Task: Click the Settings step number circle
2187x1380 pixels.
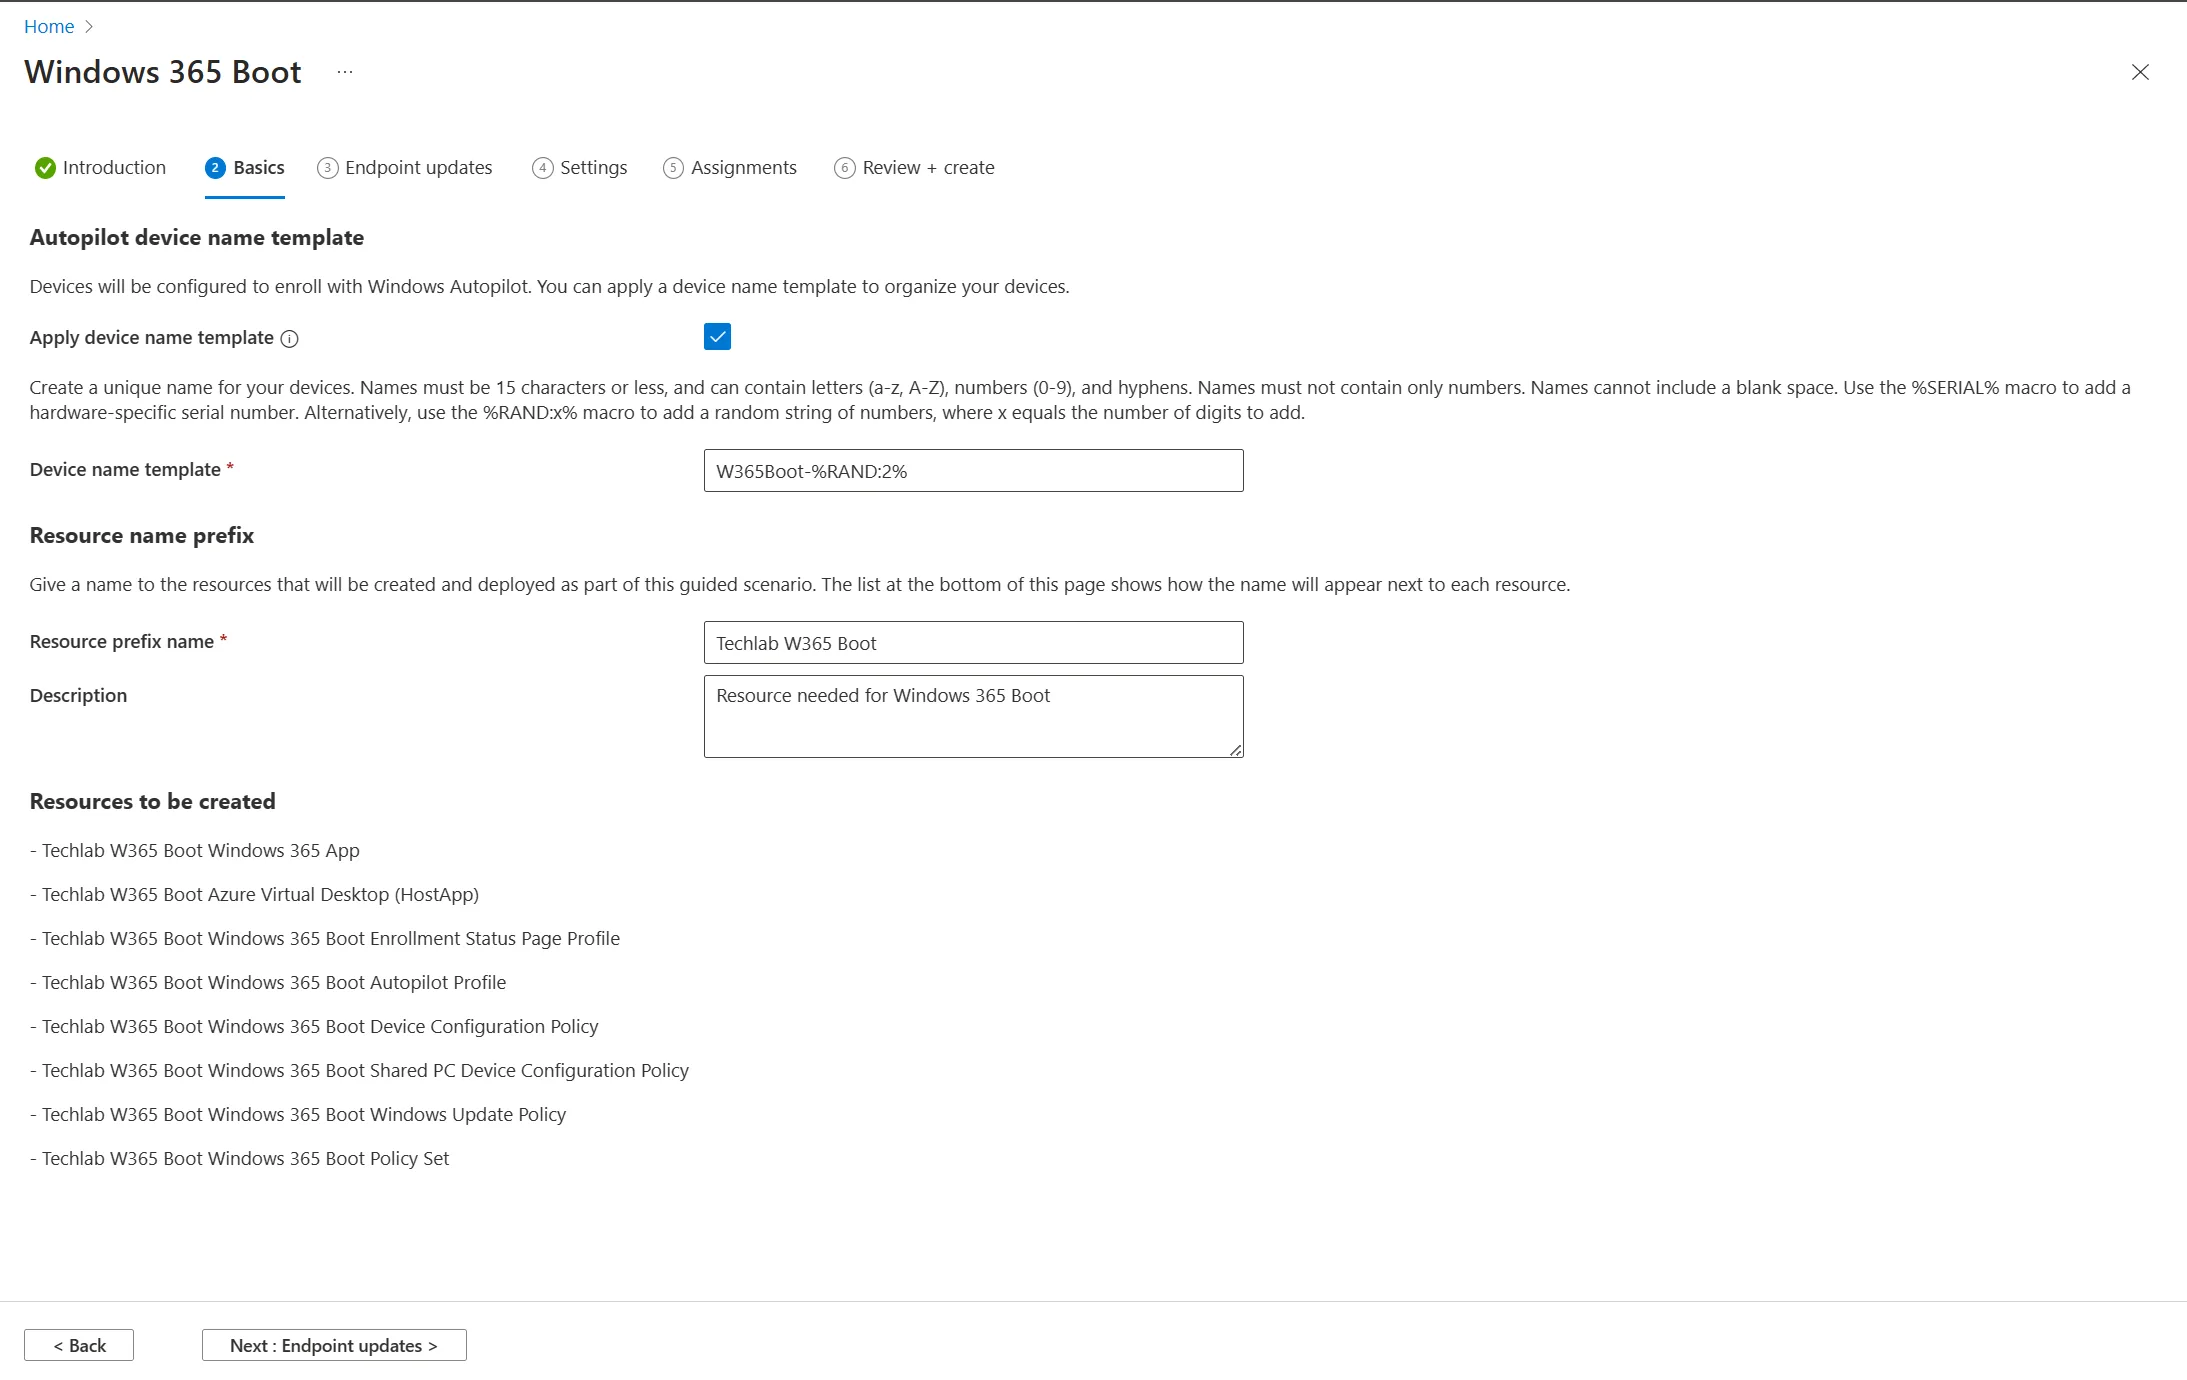Action: 542,168
